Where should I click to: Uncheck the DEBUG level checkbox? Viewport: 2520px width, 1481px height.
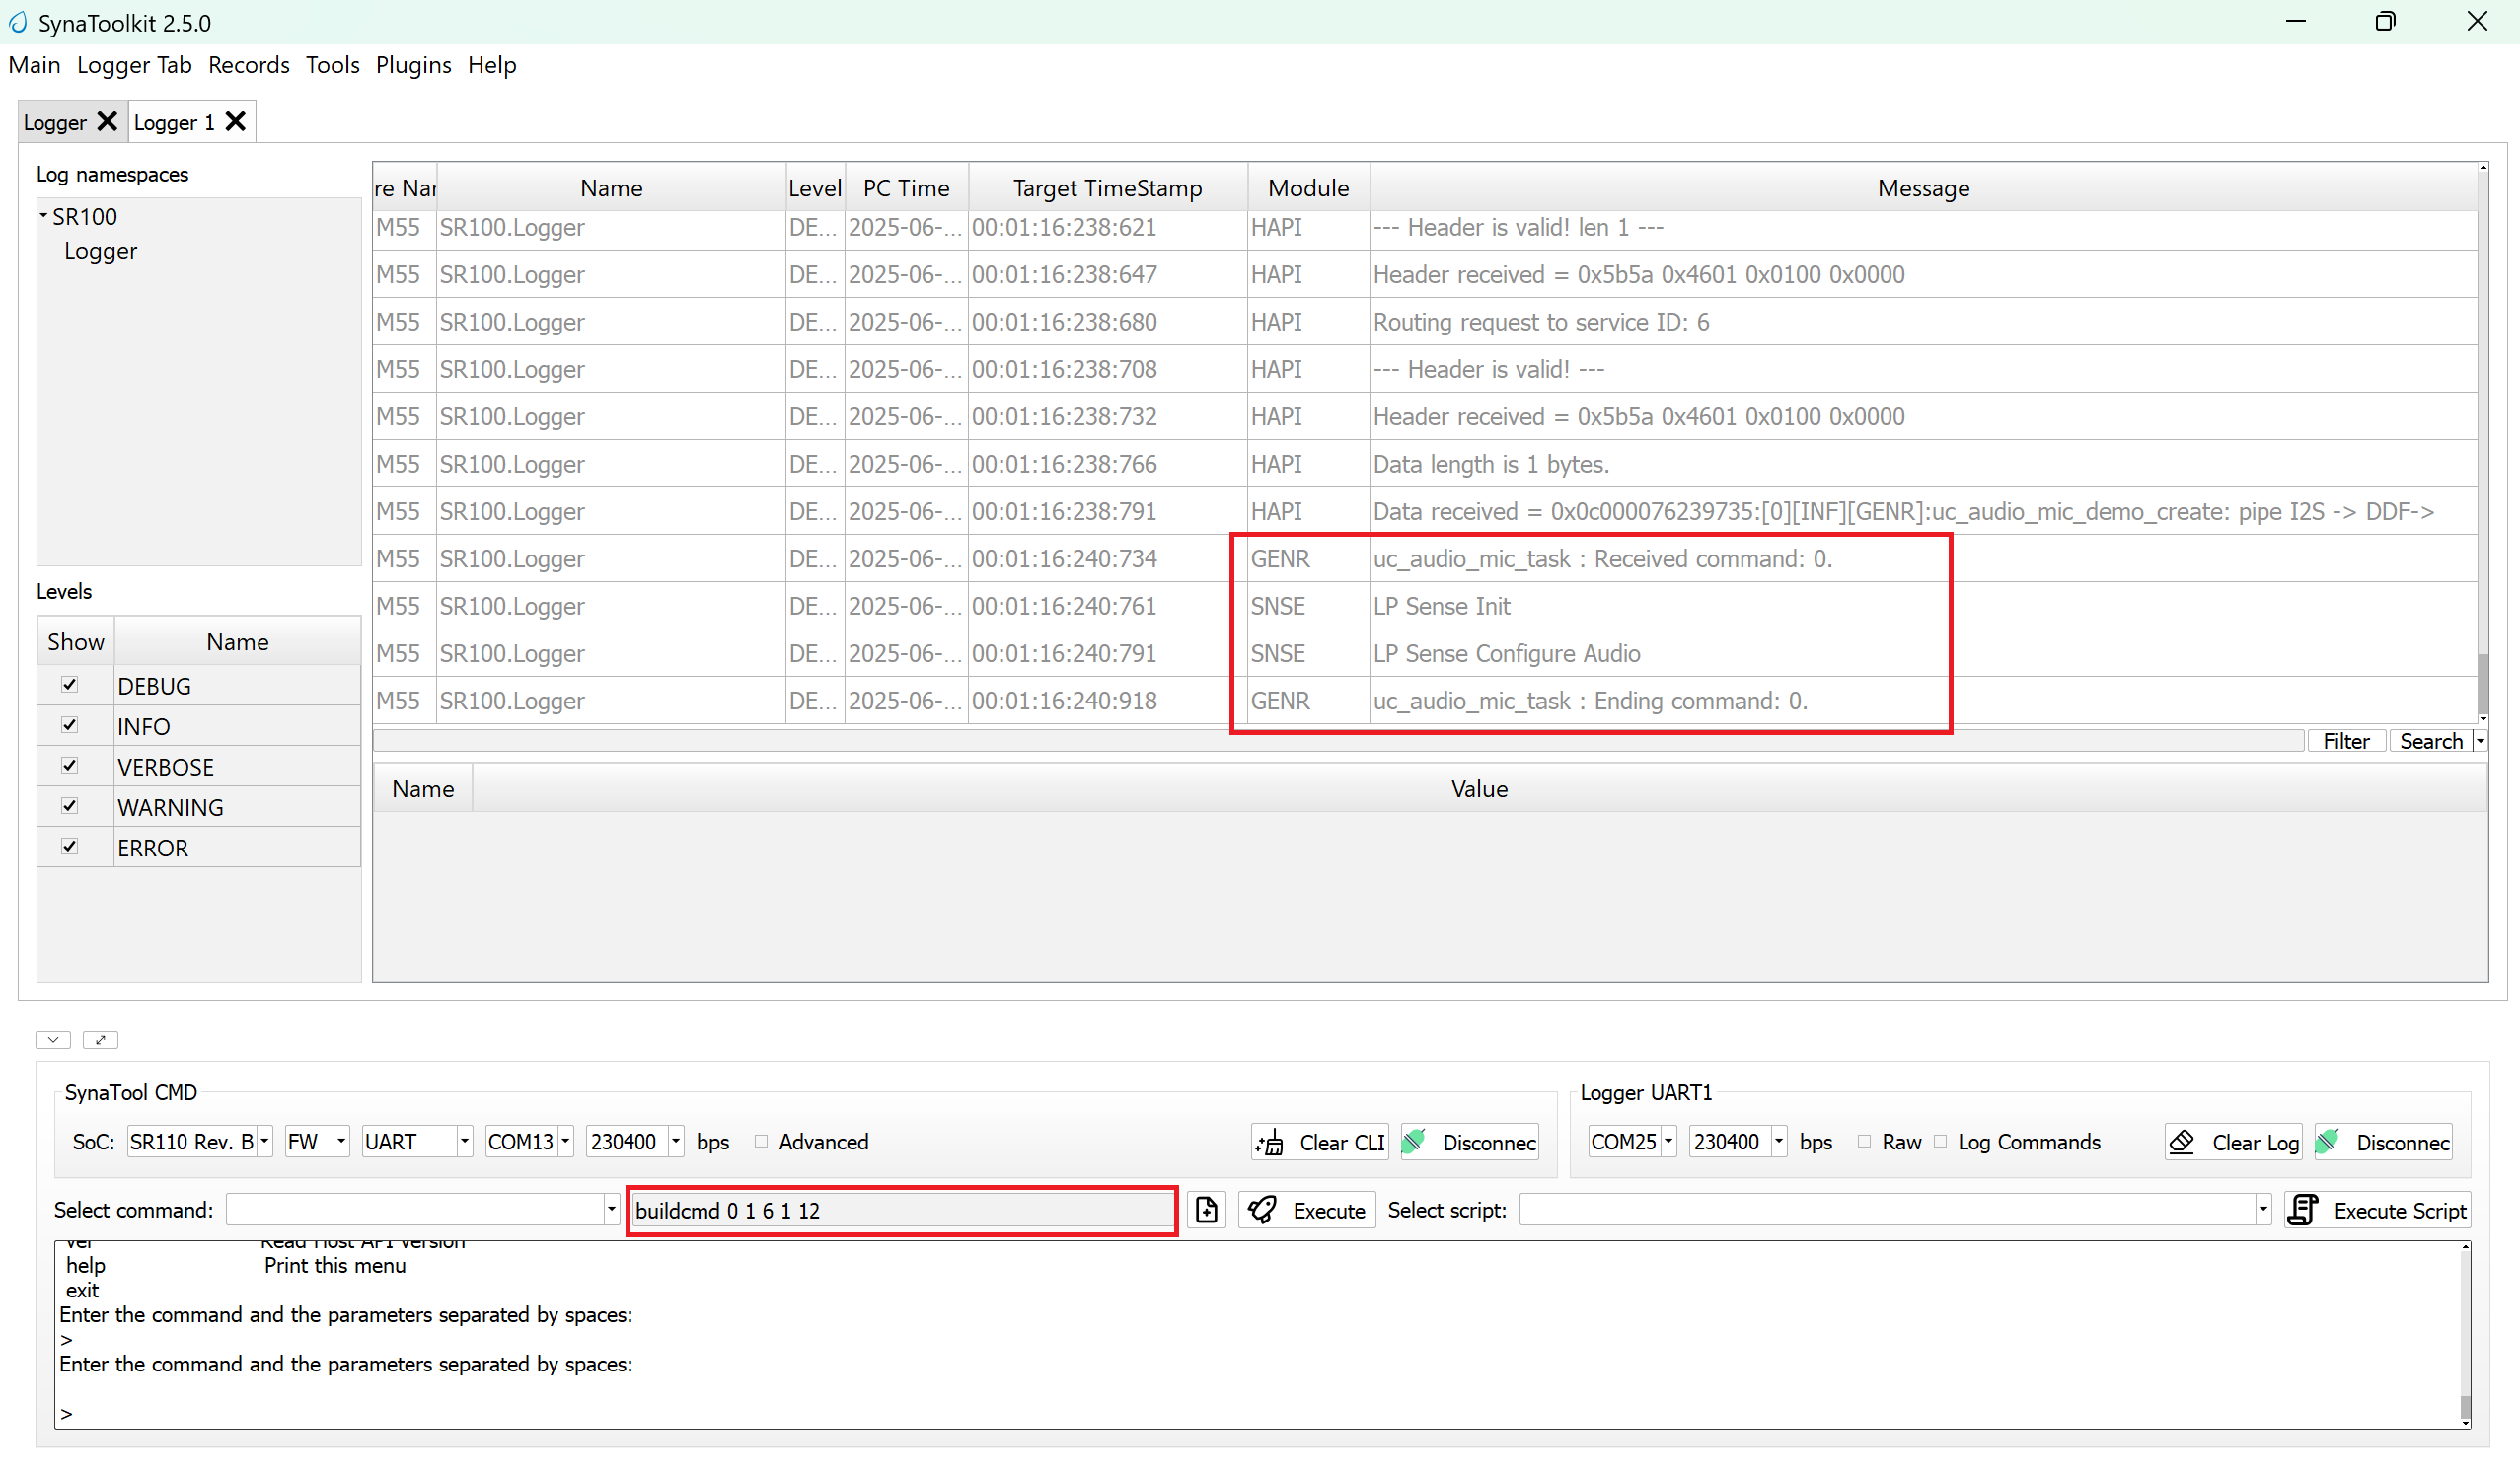pyautogui.click(x=69, y=685)
